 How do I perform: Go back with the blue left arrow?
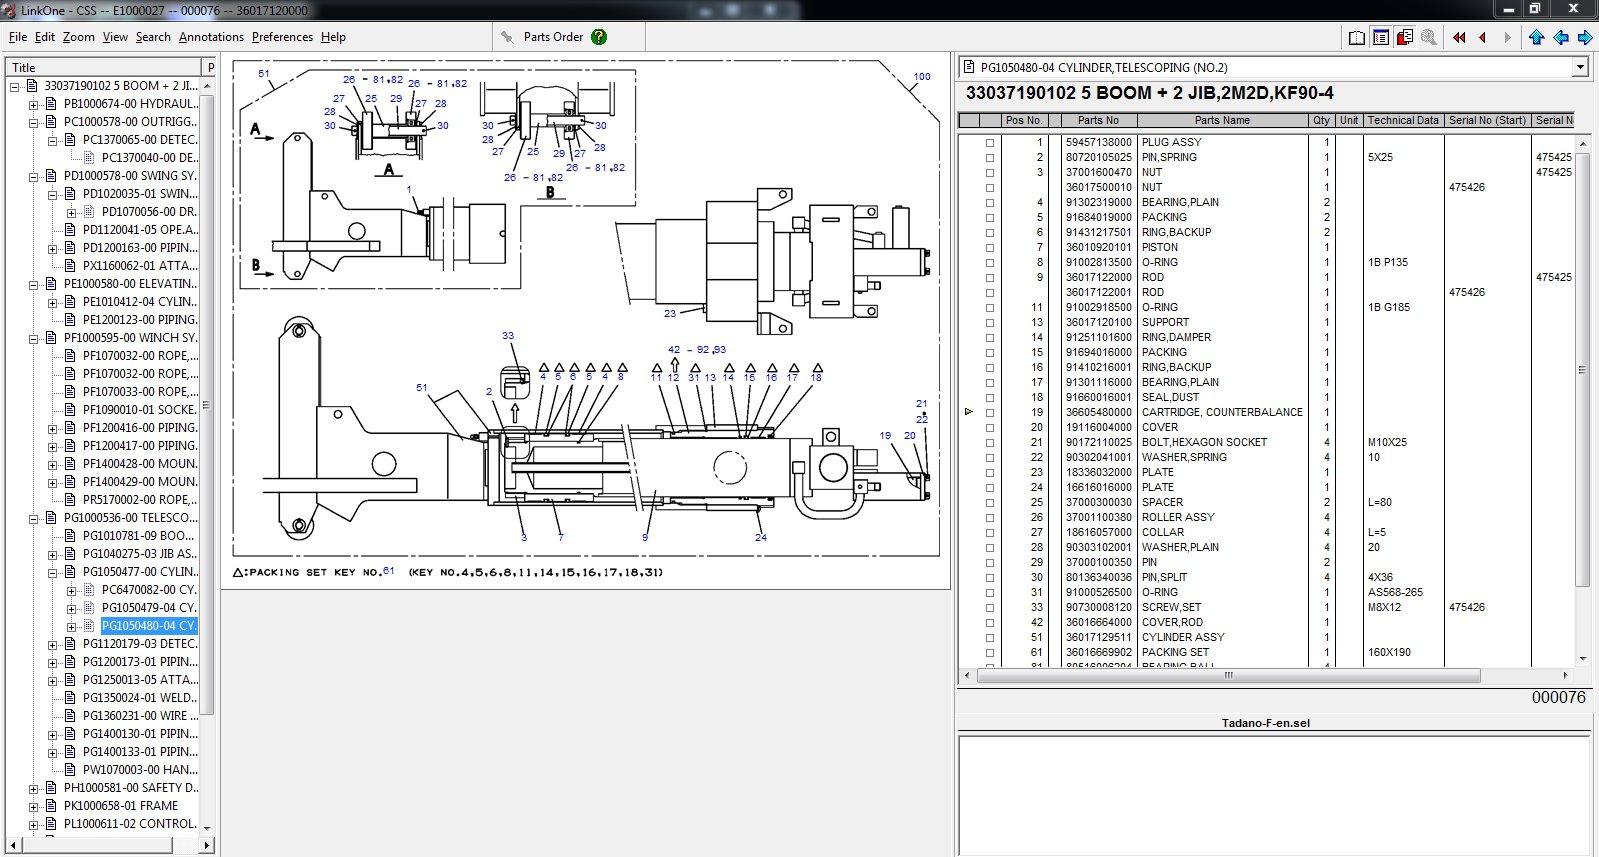click(x=1560, y=38)
